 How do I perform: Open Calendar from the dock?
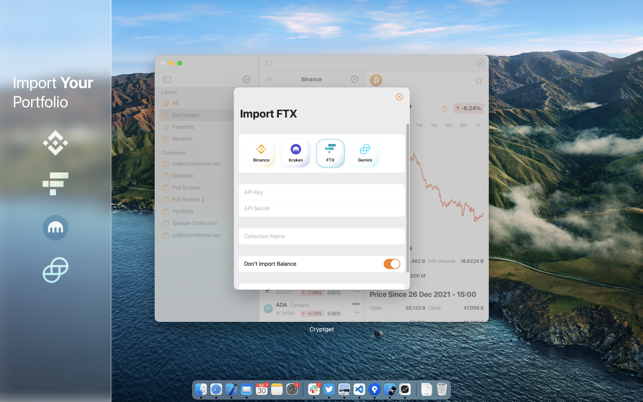pos(261,389)
